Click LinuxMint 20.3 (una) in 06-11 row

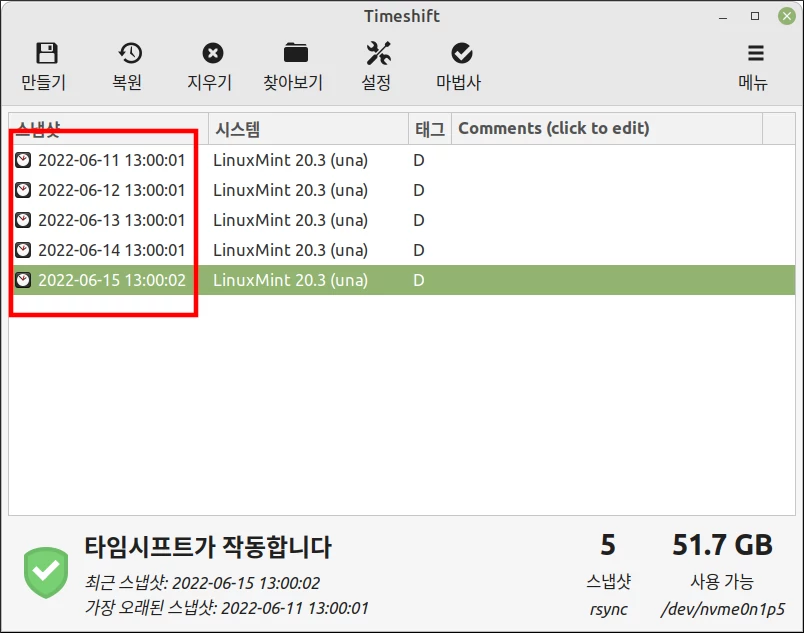(290, 160)
